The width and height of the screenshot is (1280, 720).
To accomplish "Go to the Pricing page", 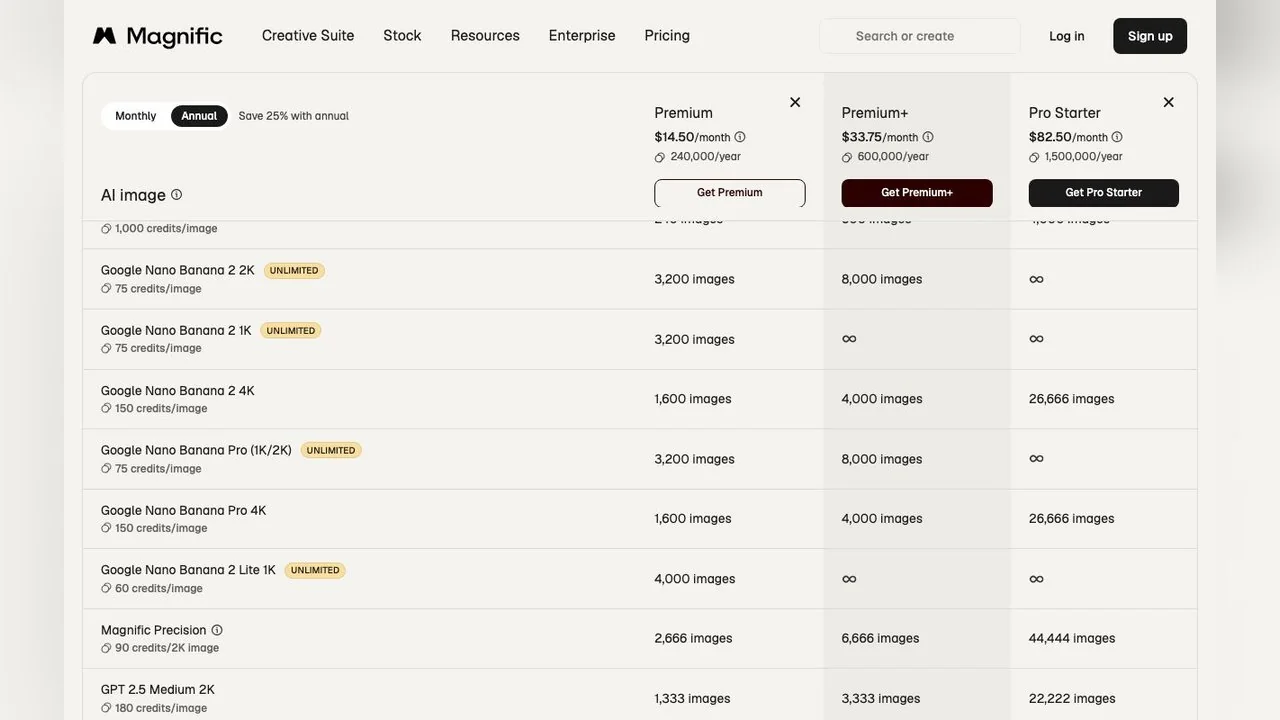I will (667, 36).
